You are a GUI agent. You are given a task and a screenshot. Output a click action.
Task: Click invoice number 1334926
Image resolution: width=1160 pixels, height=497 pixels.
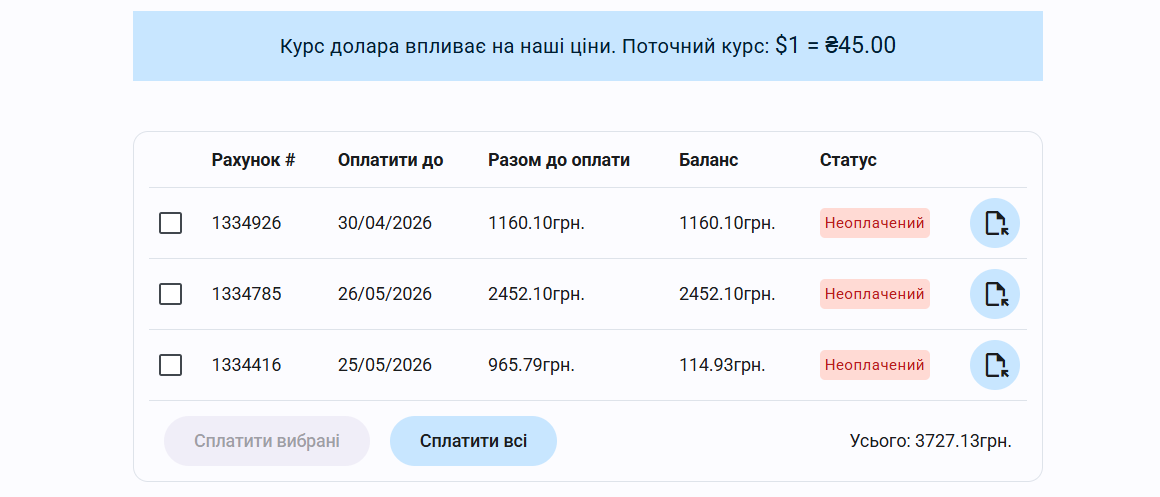(x=246, y=223)
